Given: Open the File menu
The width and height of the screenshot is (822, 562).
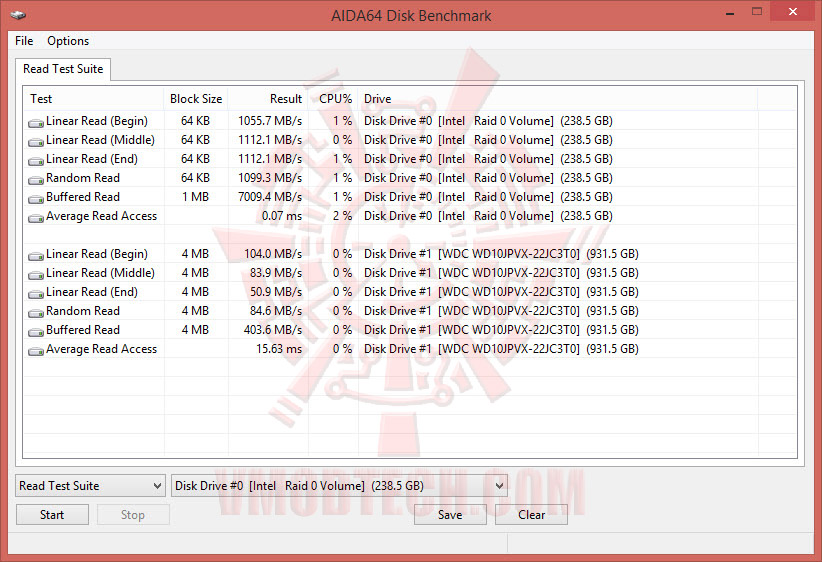Looking at the screenshot, I should click(24, 41).
